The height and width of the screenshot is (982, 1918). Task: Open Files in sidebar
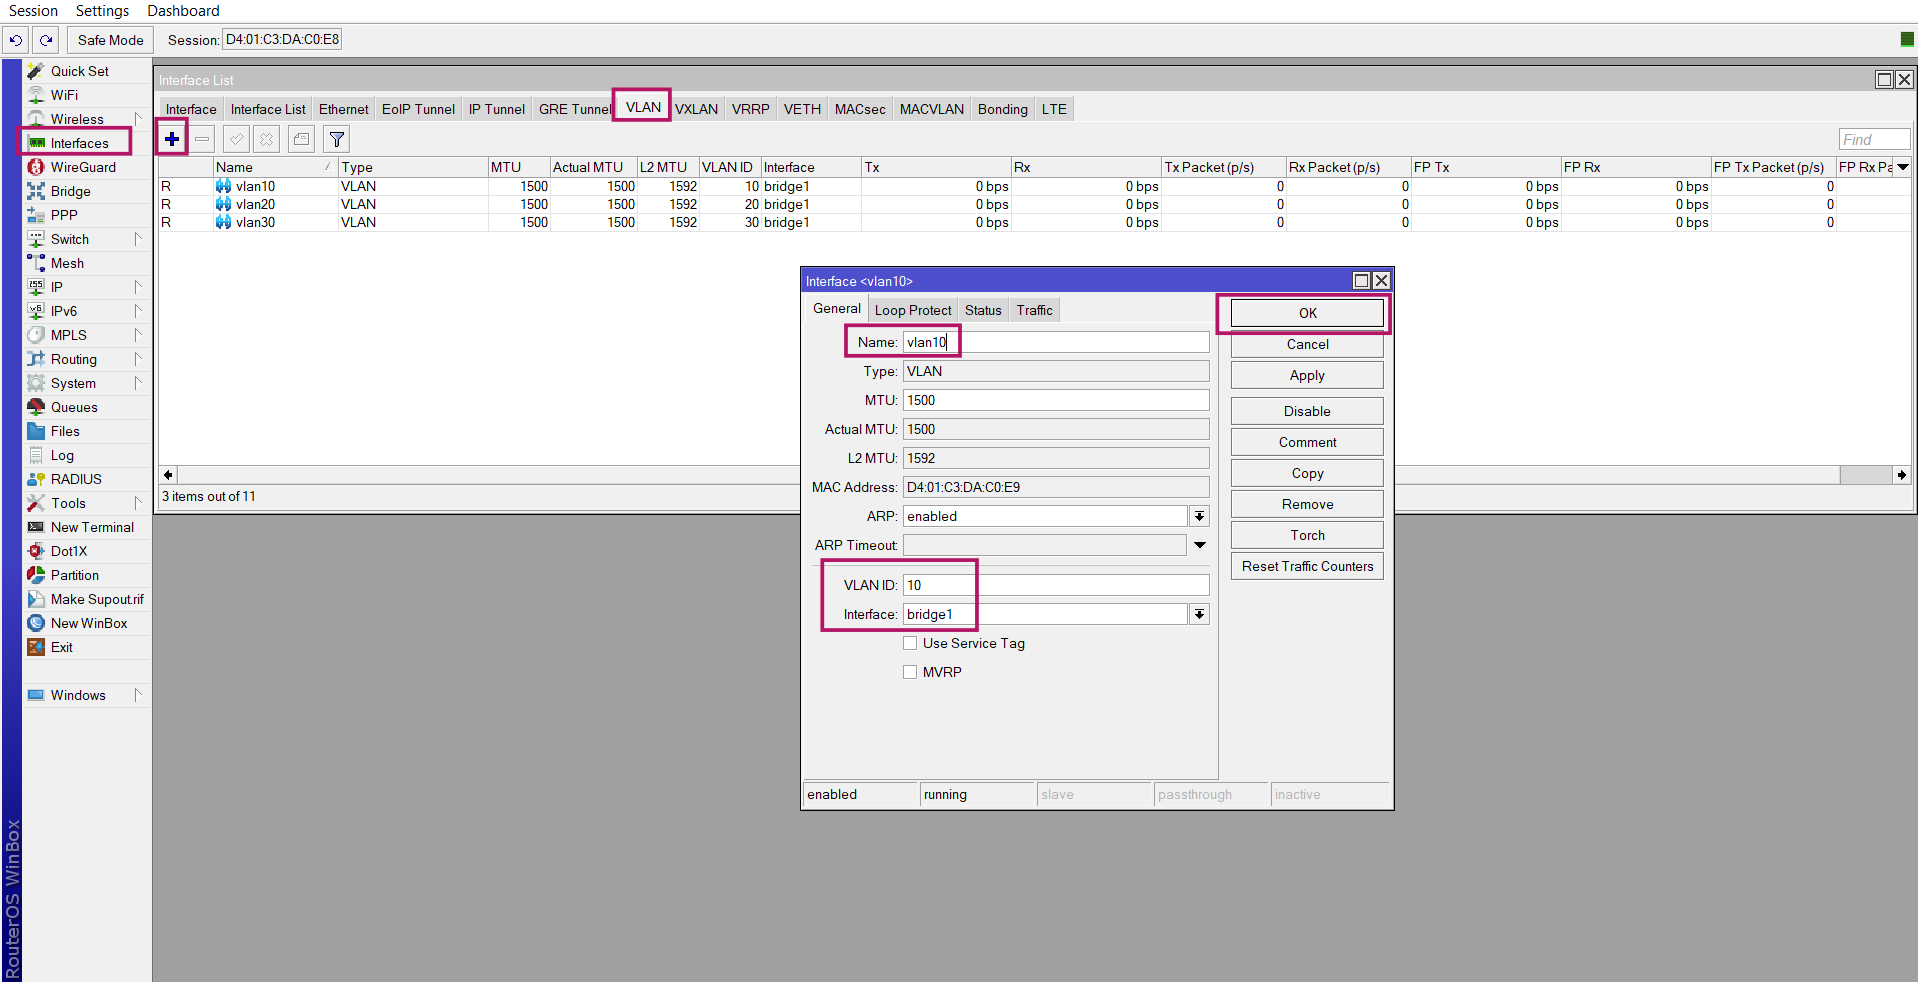click(65, 431)
